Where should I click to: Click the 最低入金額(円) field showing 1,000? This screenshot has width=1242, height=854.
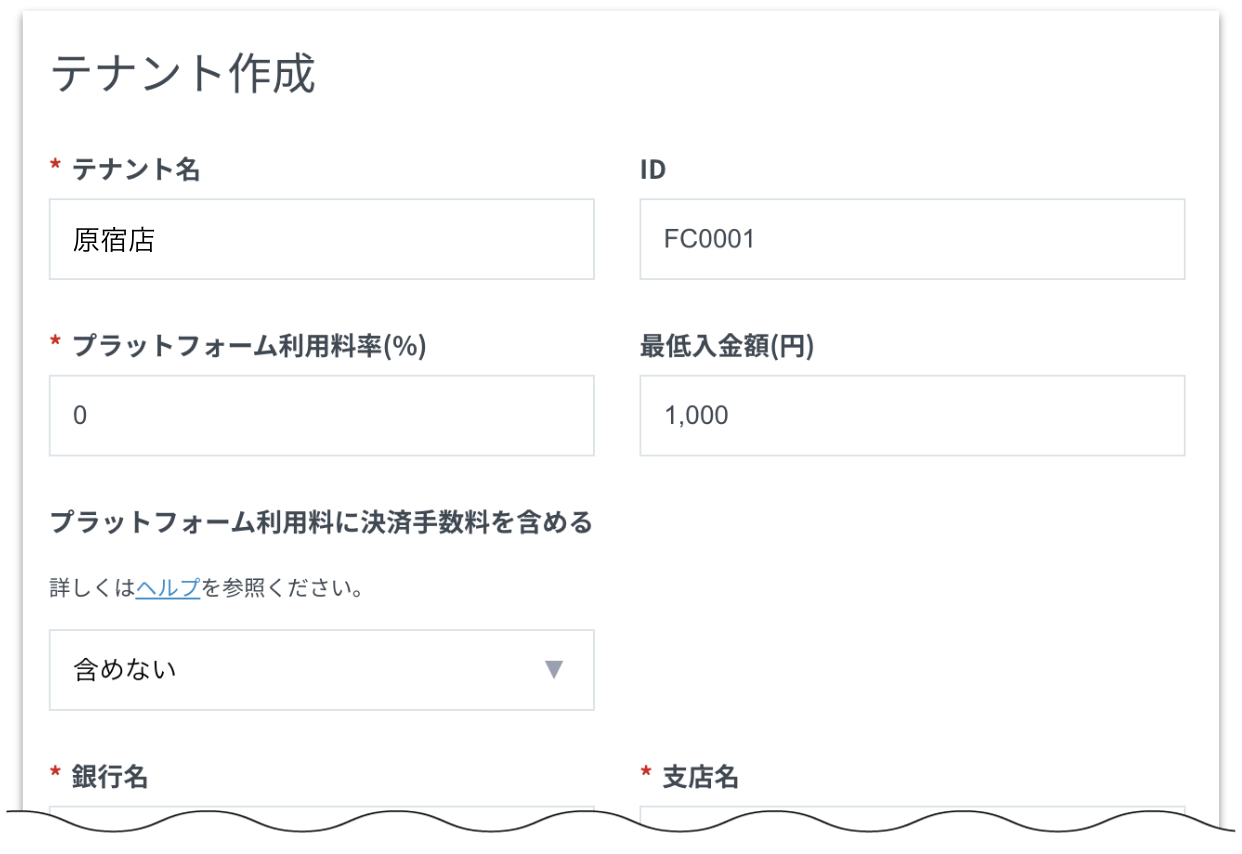pyautogui.click(x=911, y=416)
